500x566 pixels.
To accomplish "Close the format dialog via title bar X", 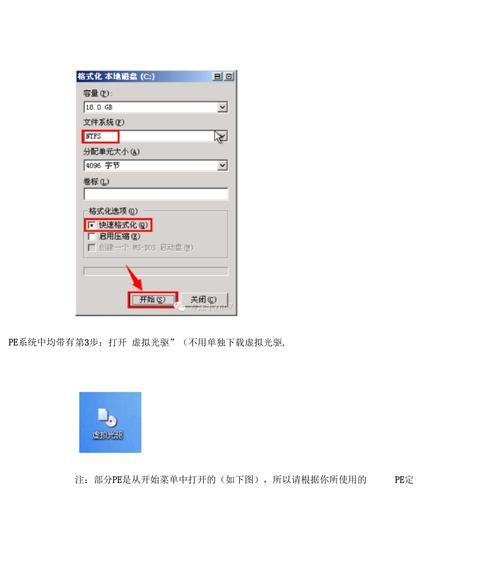I will [x=229, y=77].
